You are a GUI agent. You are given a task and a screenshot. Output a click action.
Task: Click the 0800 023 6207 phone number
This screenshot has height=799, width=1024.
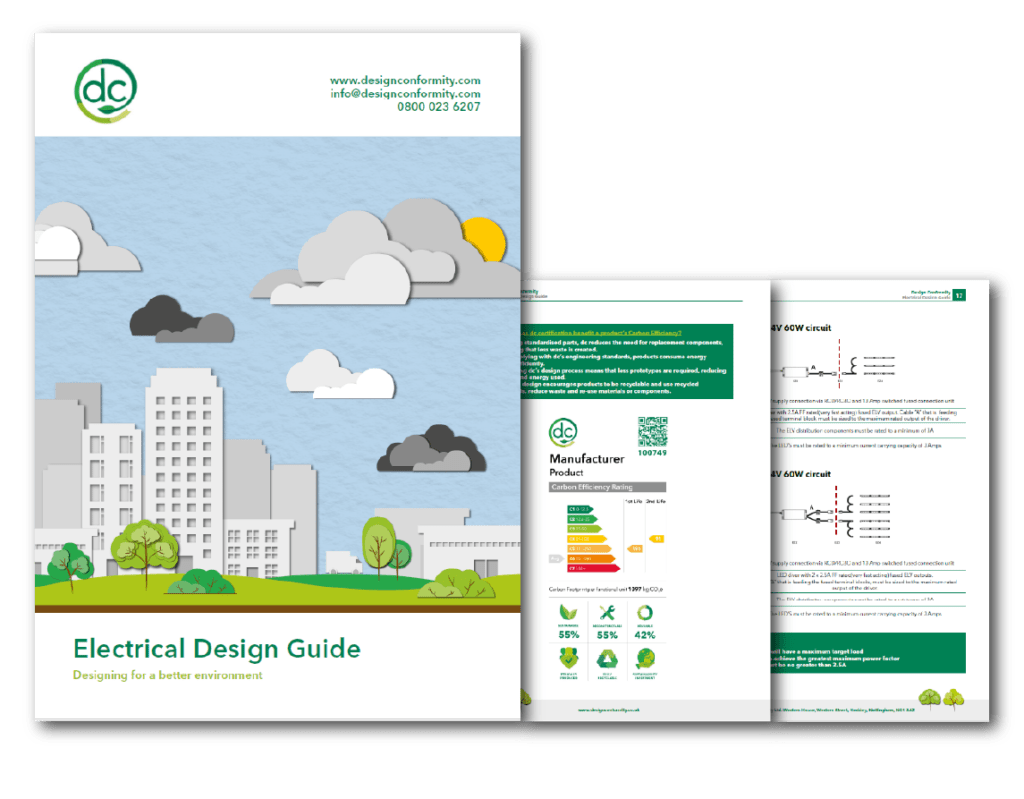(x=438, y=106)
